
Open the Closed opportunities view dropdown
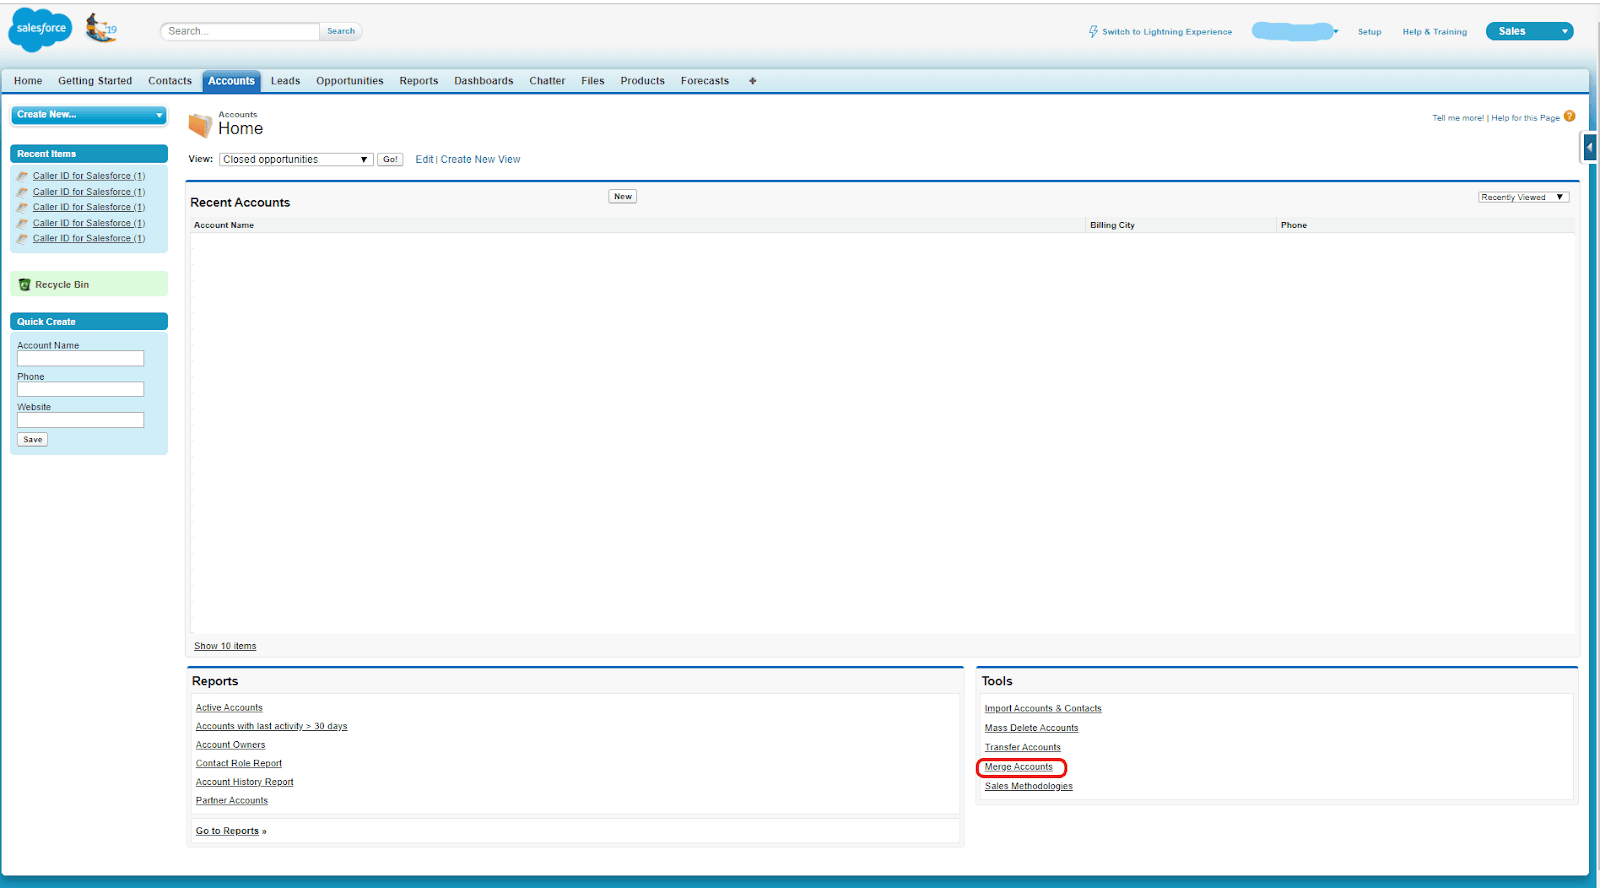[x=296, y=160]
